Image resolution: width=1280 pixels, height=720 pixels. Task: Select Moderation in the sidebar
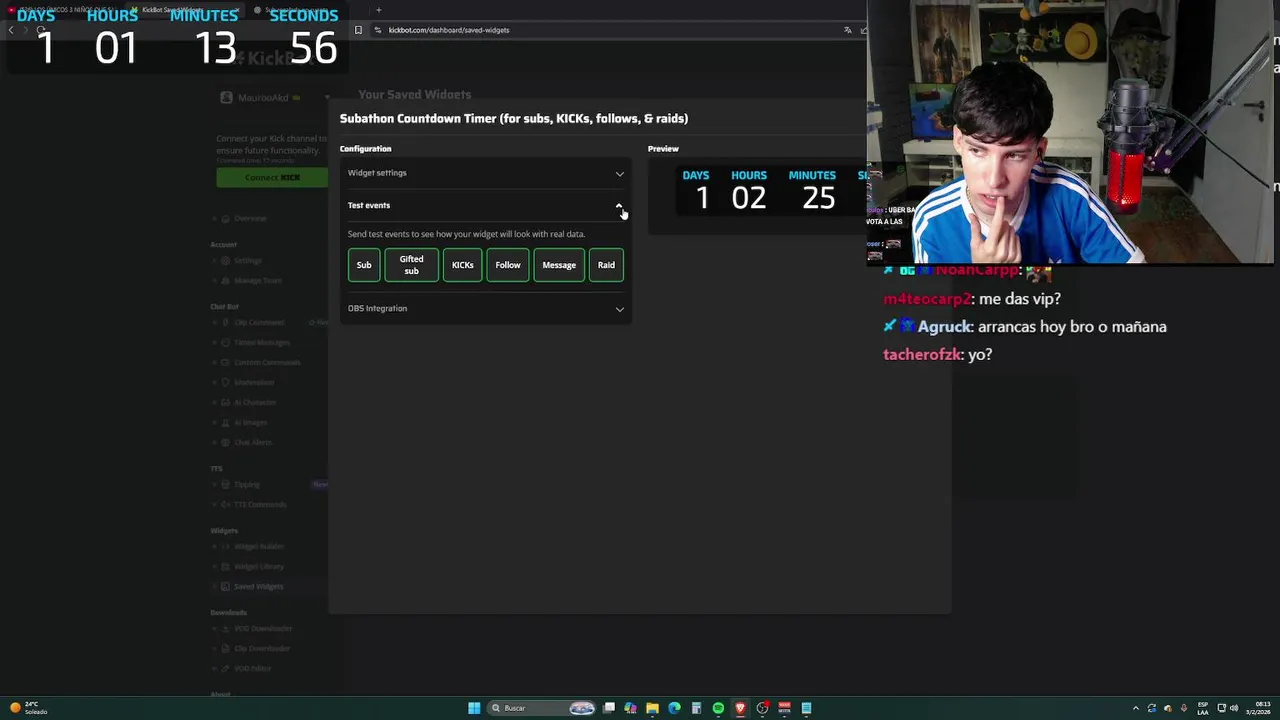[x=253, y=382]
